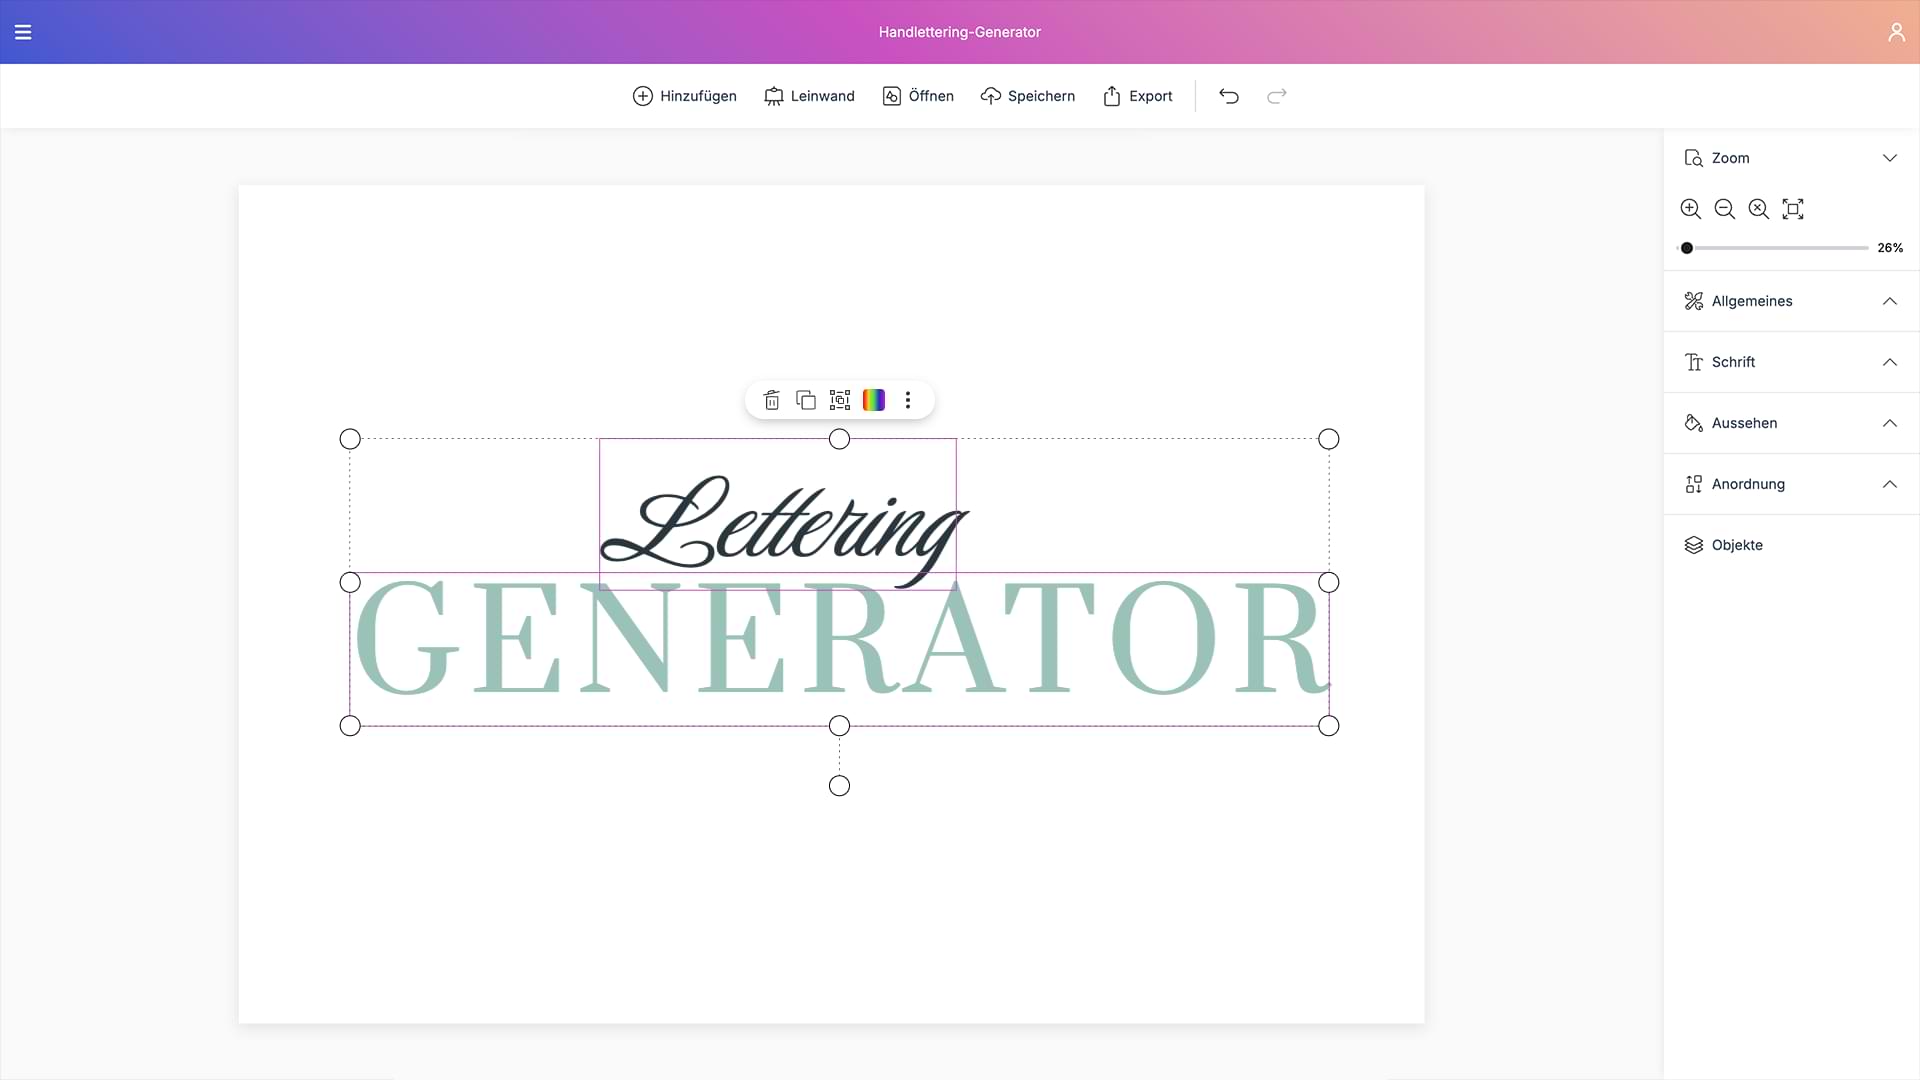
Task: Click the top-center selection handle
Action: (840, 439)
